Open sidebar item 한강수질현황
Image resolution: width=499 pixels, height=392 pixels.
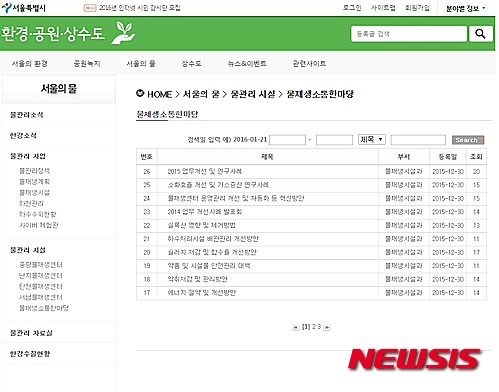[30, 354]
